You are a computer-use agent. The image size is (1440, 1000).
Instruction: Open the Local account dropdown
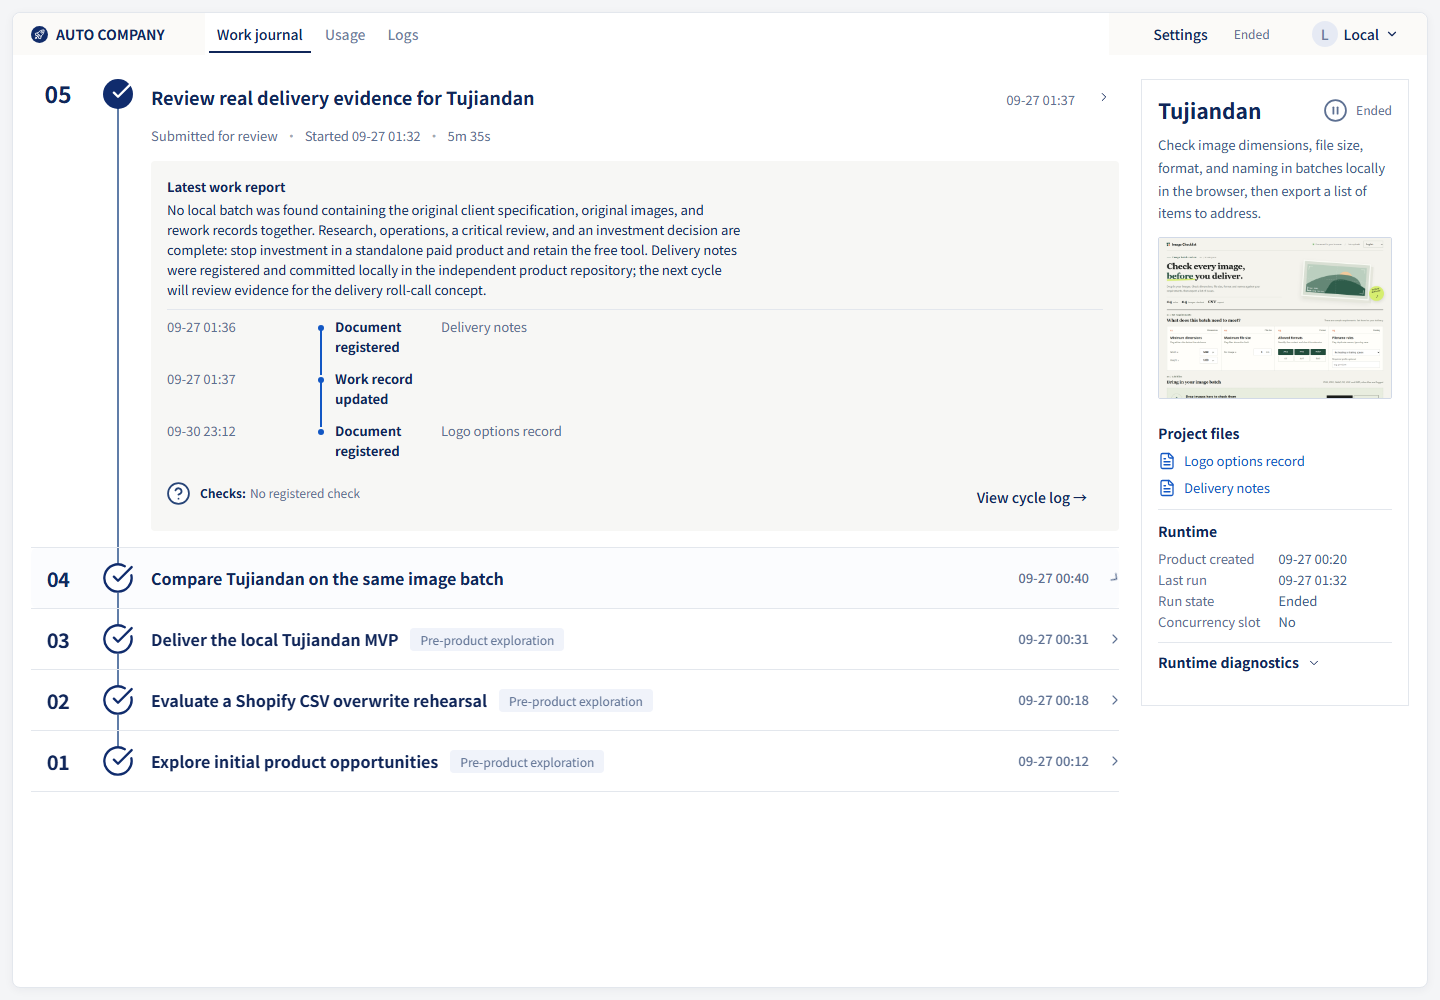click(x=1355, y=35)
